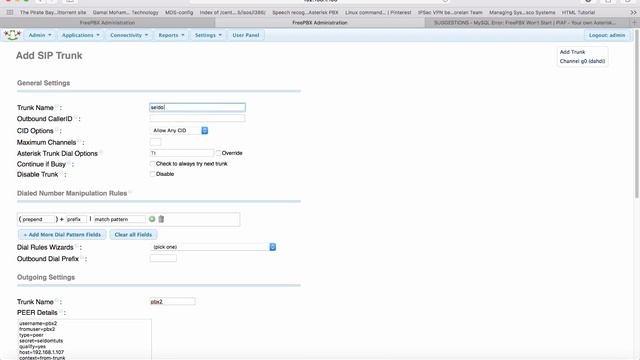The image size is (640, 360).
Task: Click the green add dial pattern icon
Action: tap(152, 219)
